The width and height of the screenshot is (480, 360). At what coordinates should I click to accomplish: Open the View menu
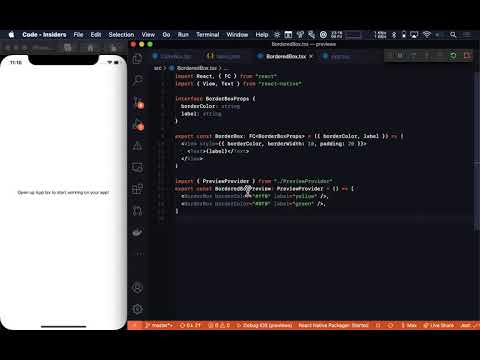click(148, 35)
